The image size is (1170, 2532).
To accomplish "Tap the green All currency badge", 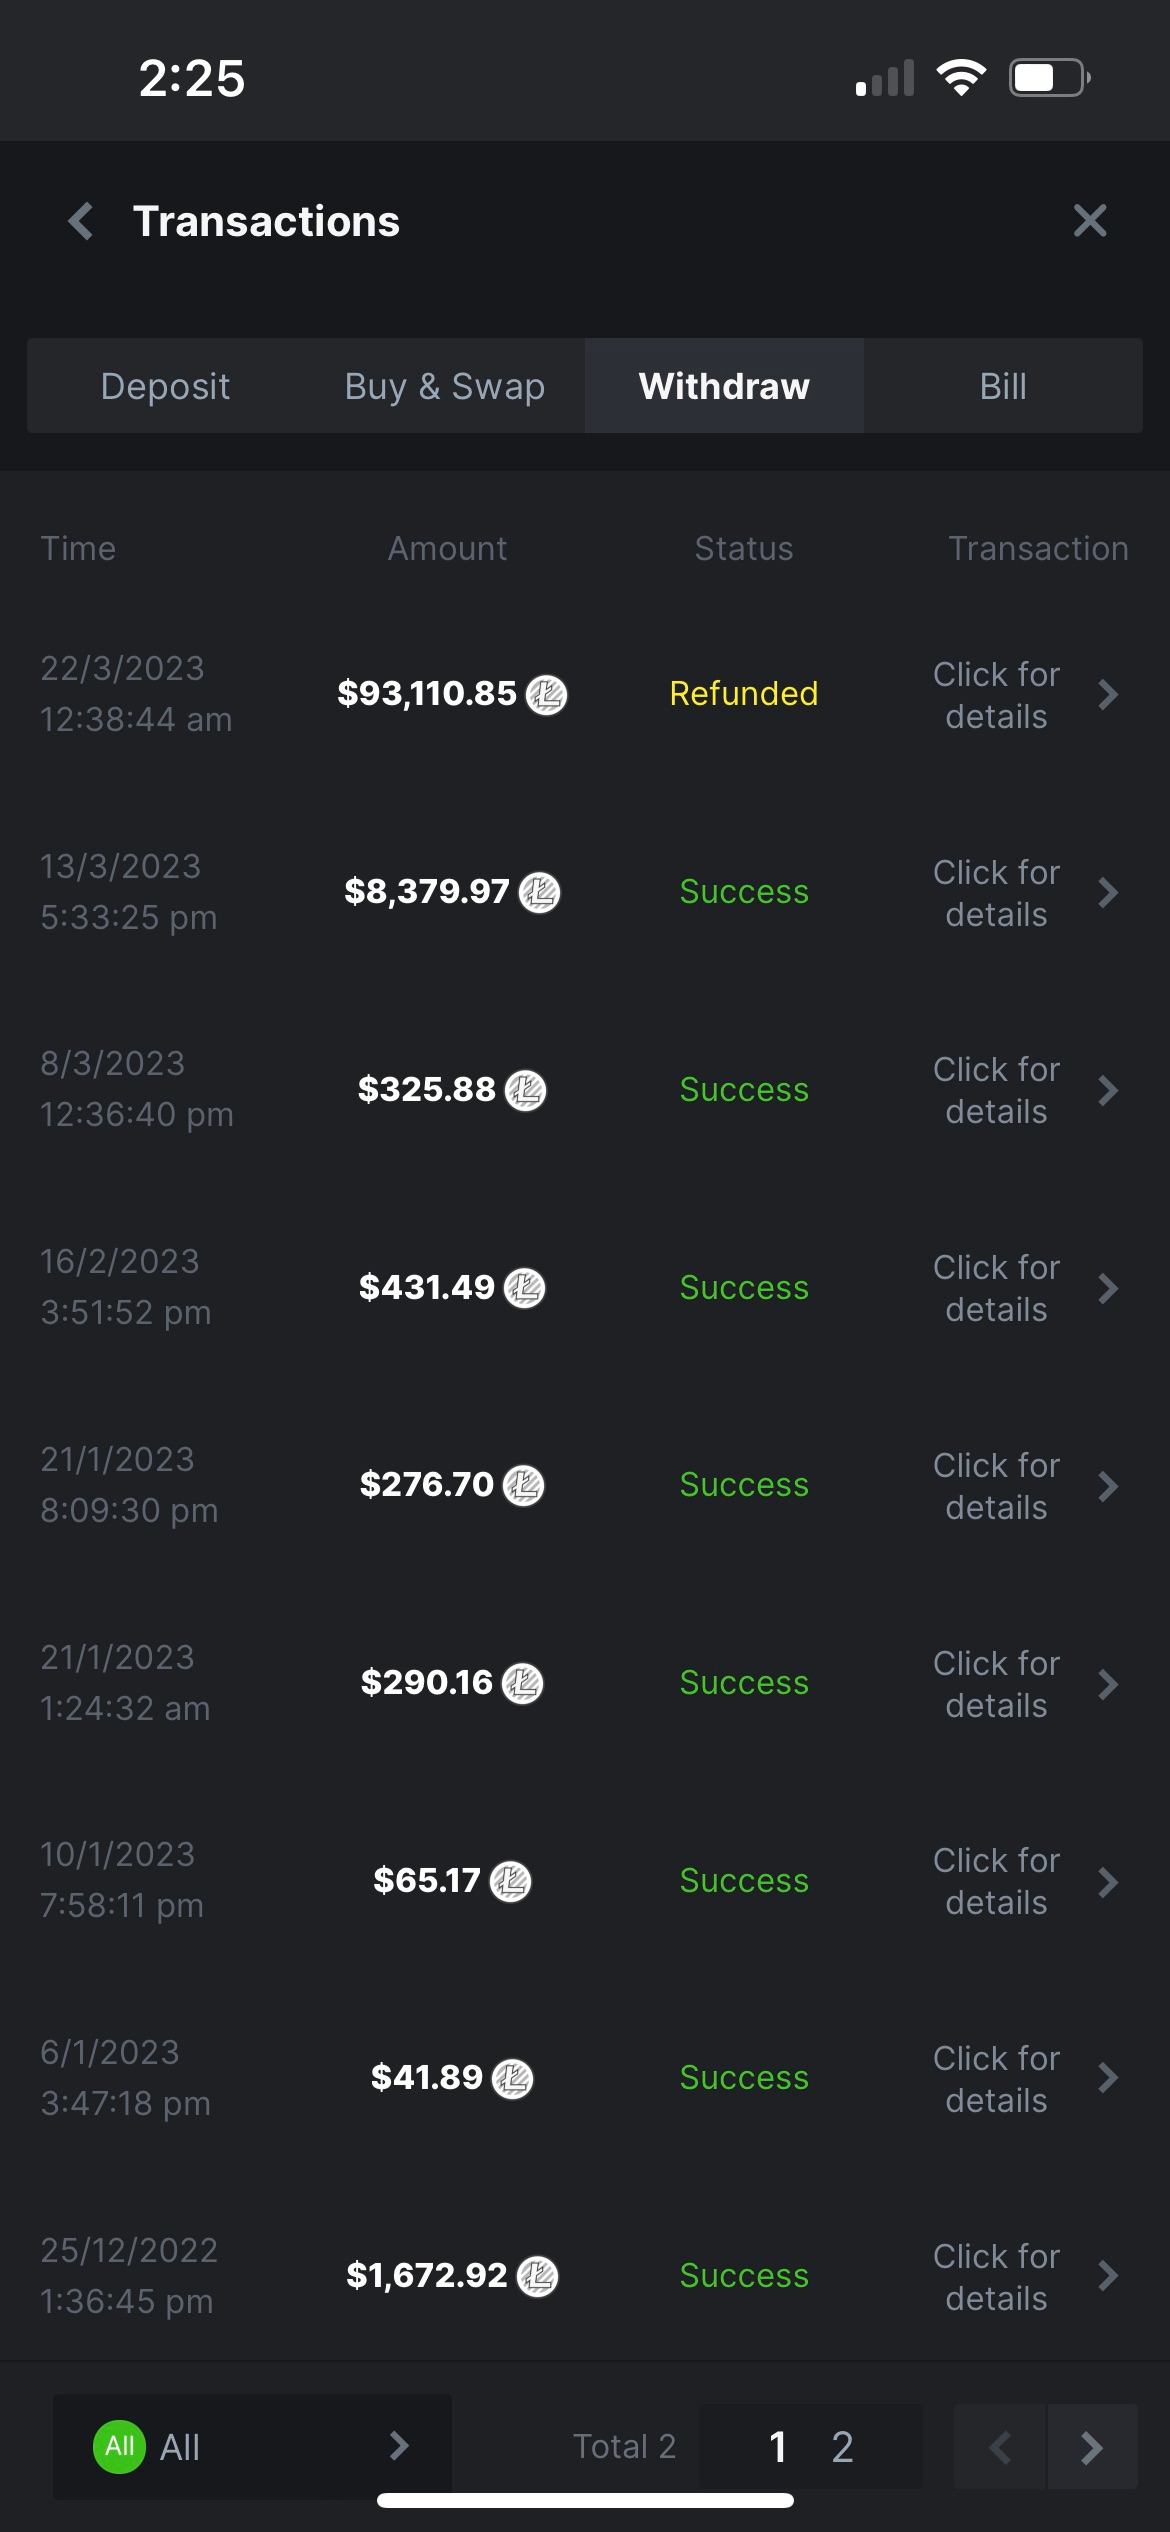I will pyautogui.click(x=119, y=2446).
